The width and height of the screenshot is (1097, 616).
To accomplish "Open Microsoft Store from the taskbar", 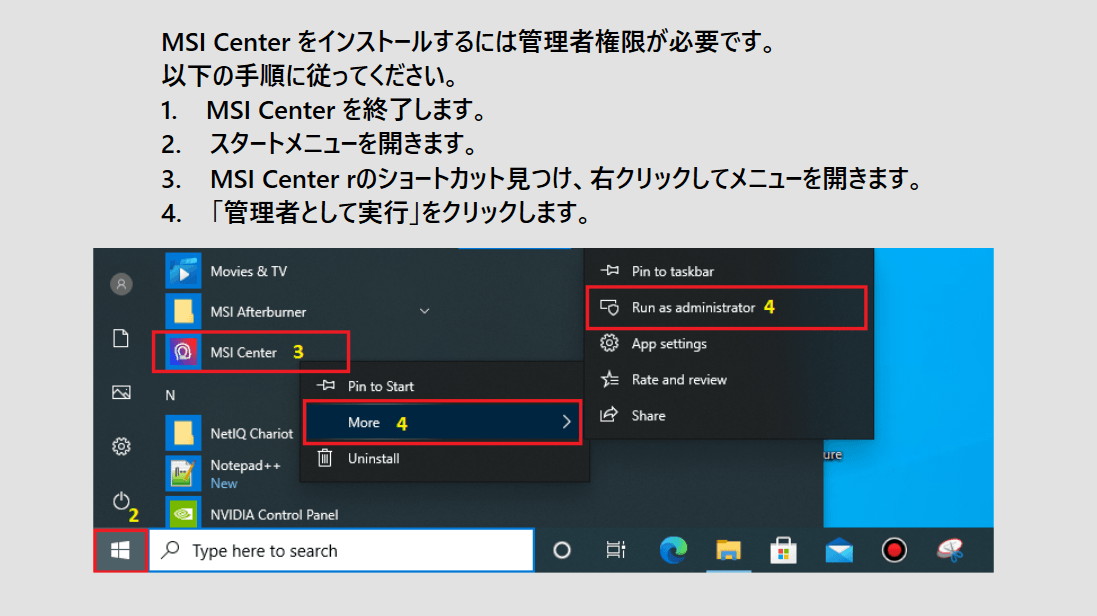I will [x=784, y=551].
